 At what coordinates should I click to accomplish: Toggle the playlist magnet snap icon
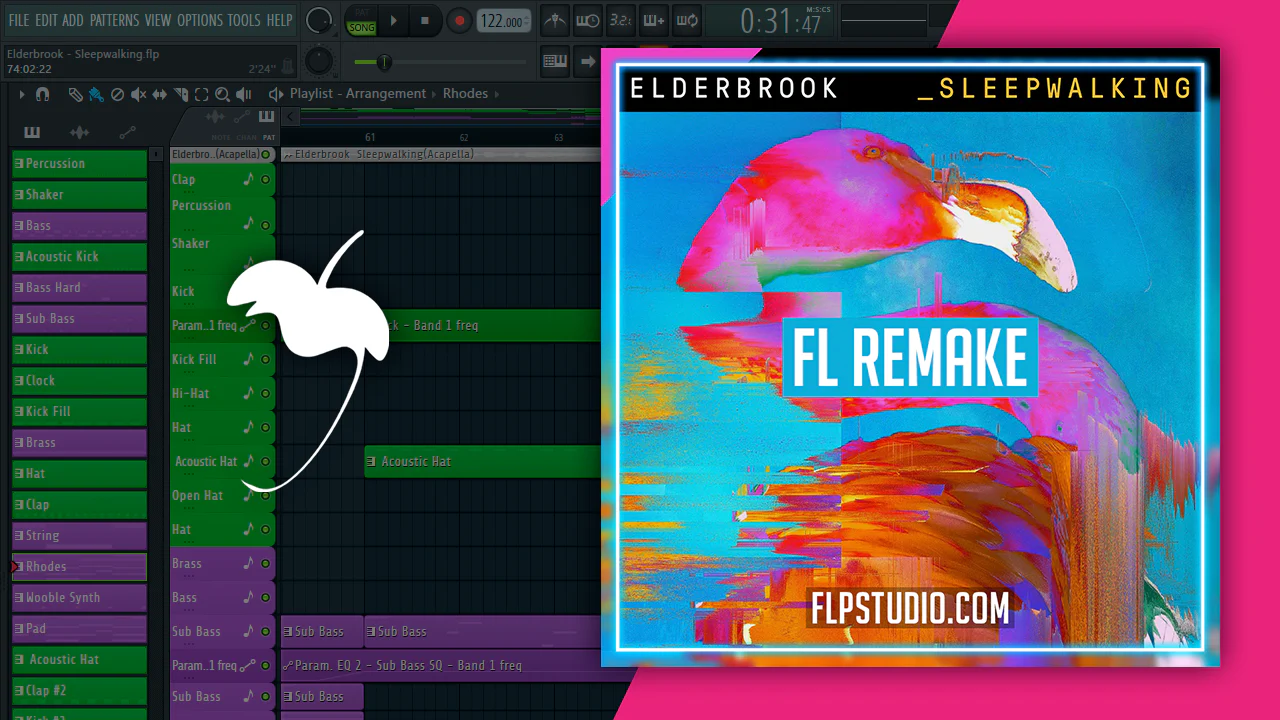(42, 94)
